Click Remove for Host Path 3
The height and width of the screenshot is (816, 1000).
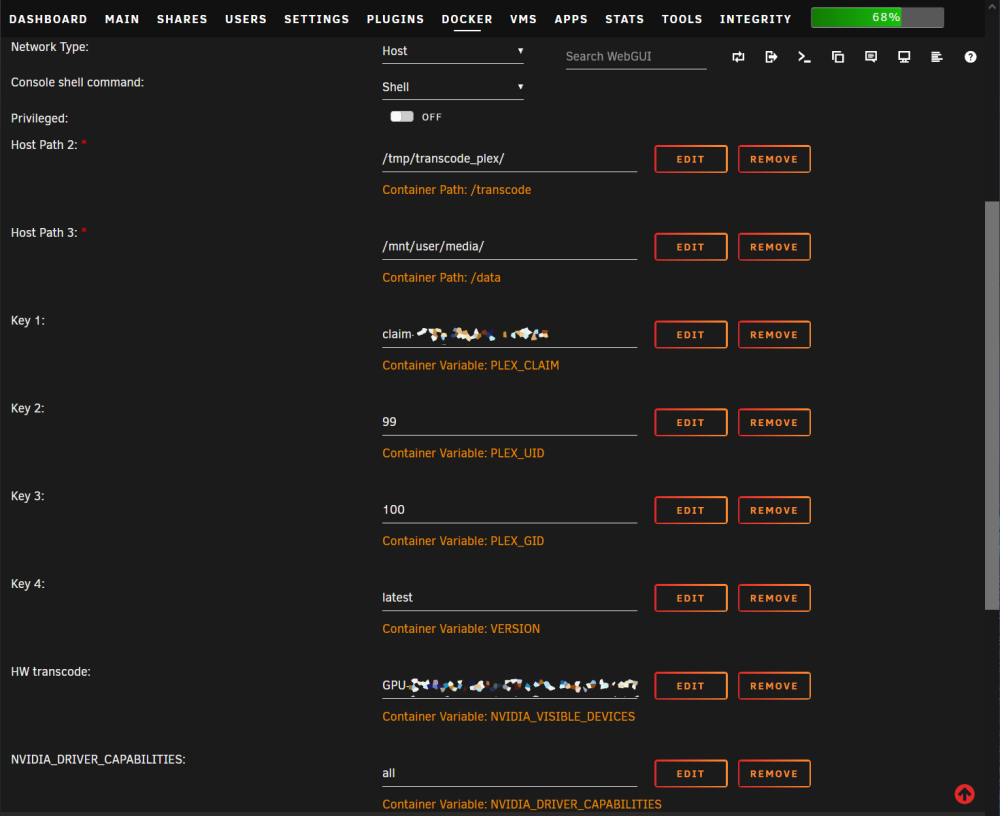coord(774,247)
